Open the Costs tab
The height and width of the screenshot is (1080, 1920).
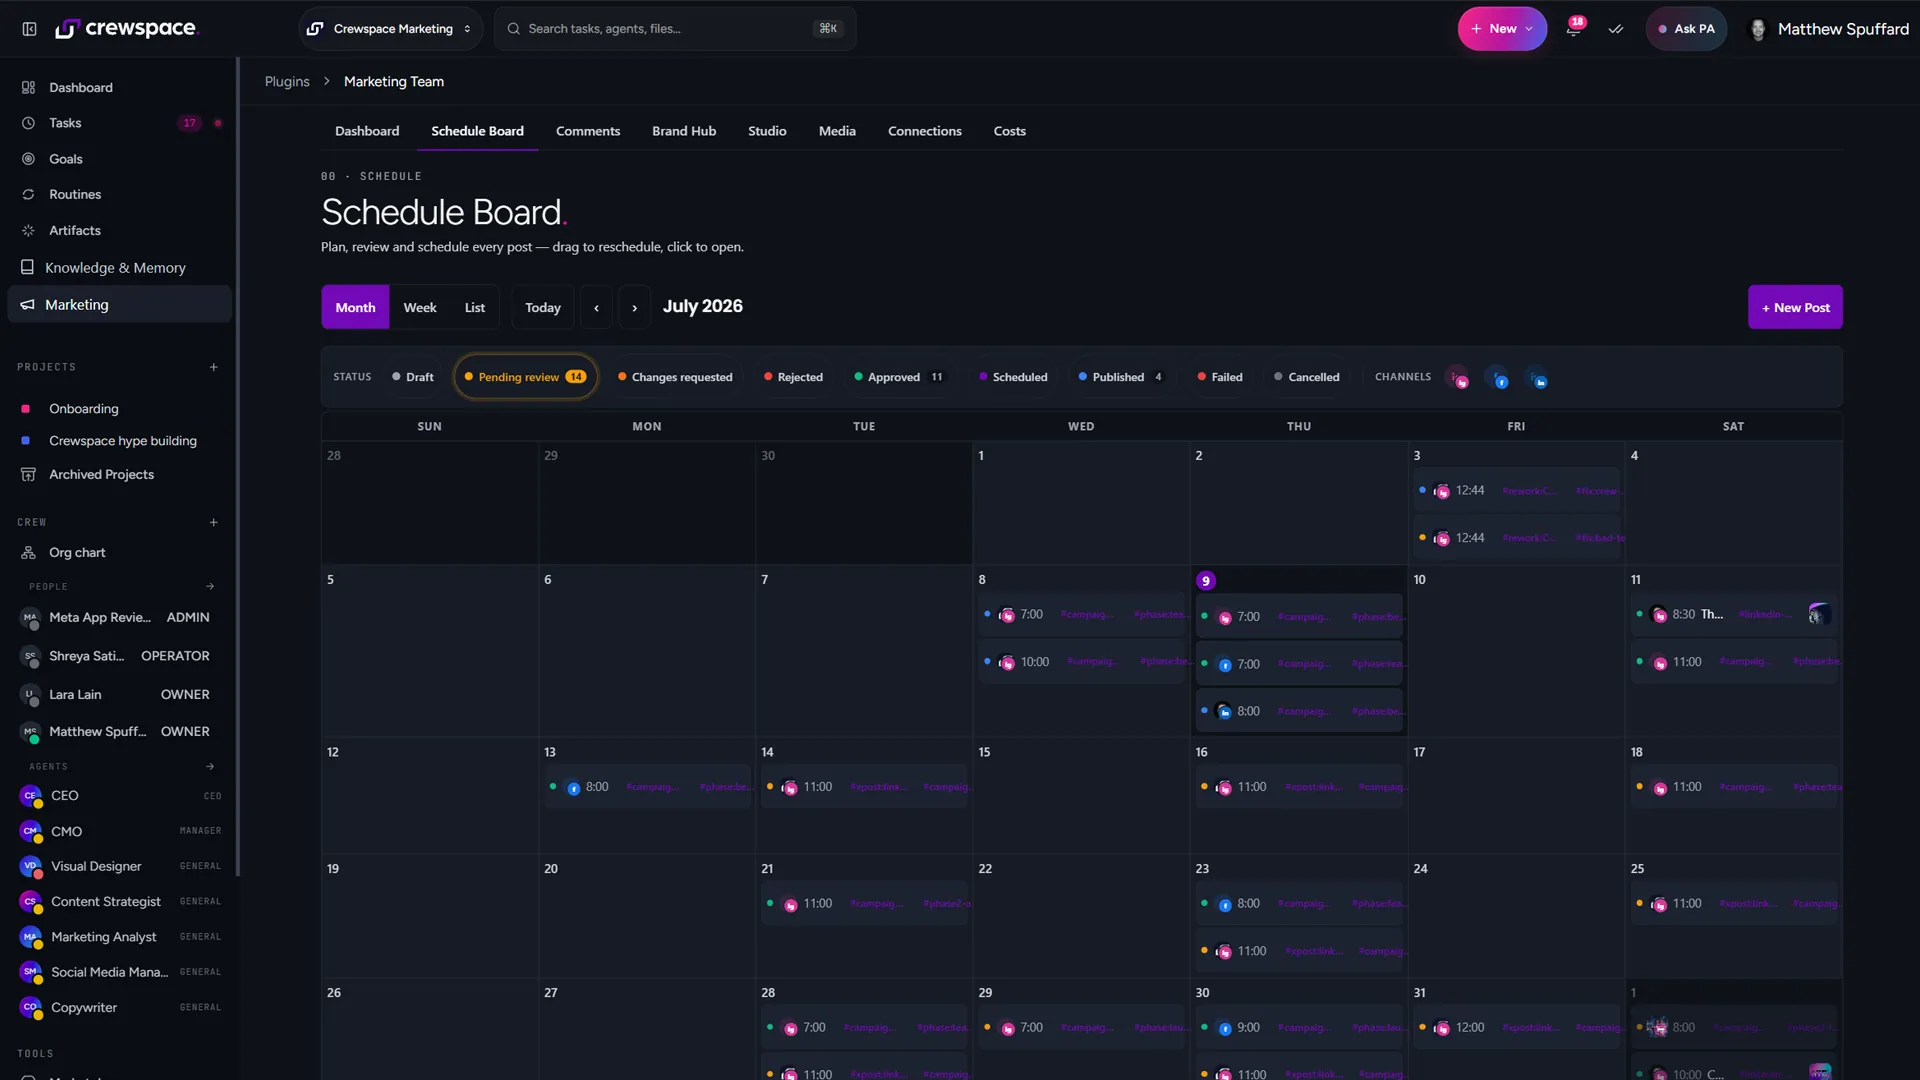click(1010, 131)
